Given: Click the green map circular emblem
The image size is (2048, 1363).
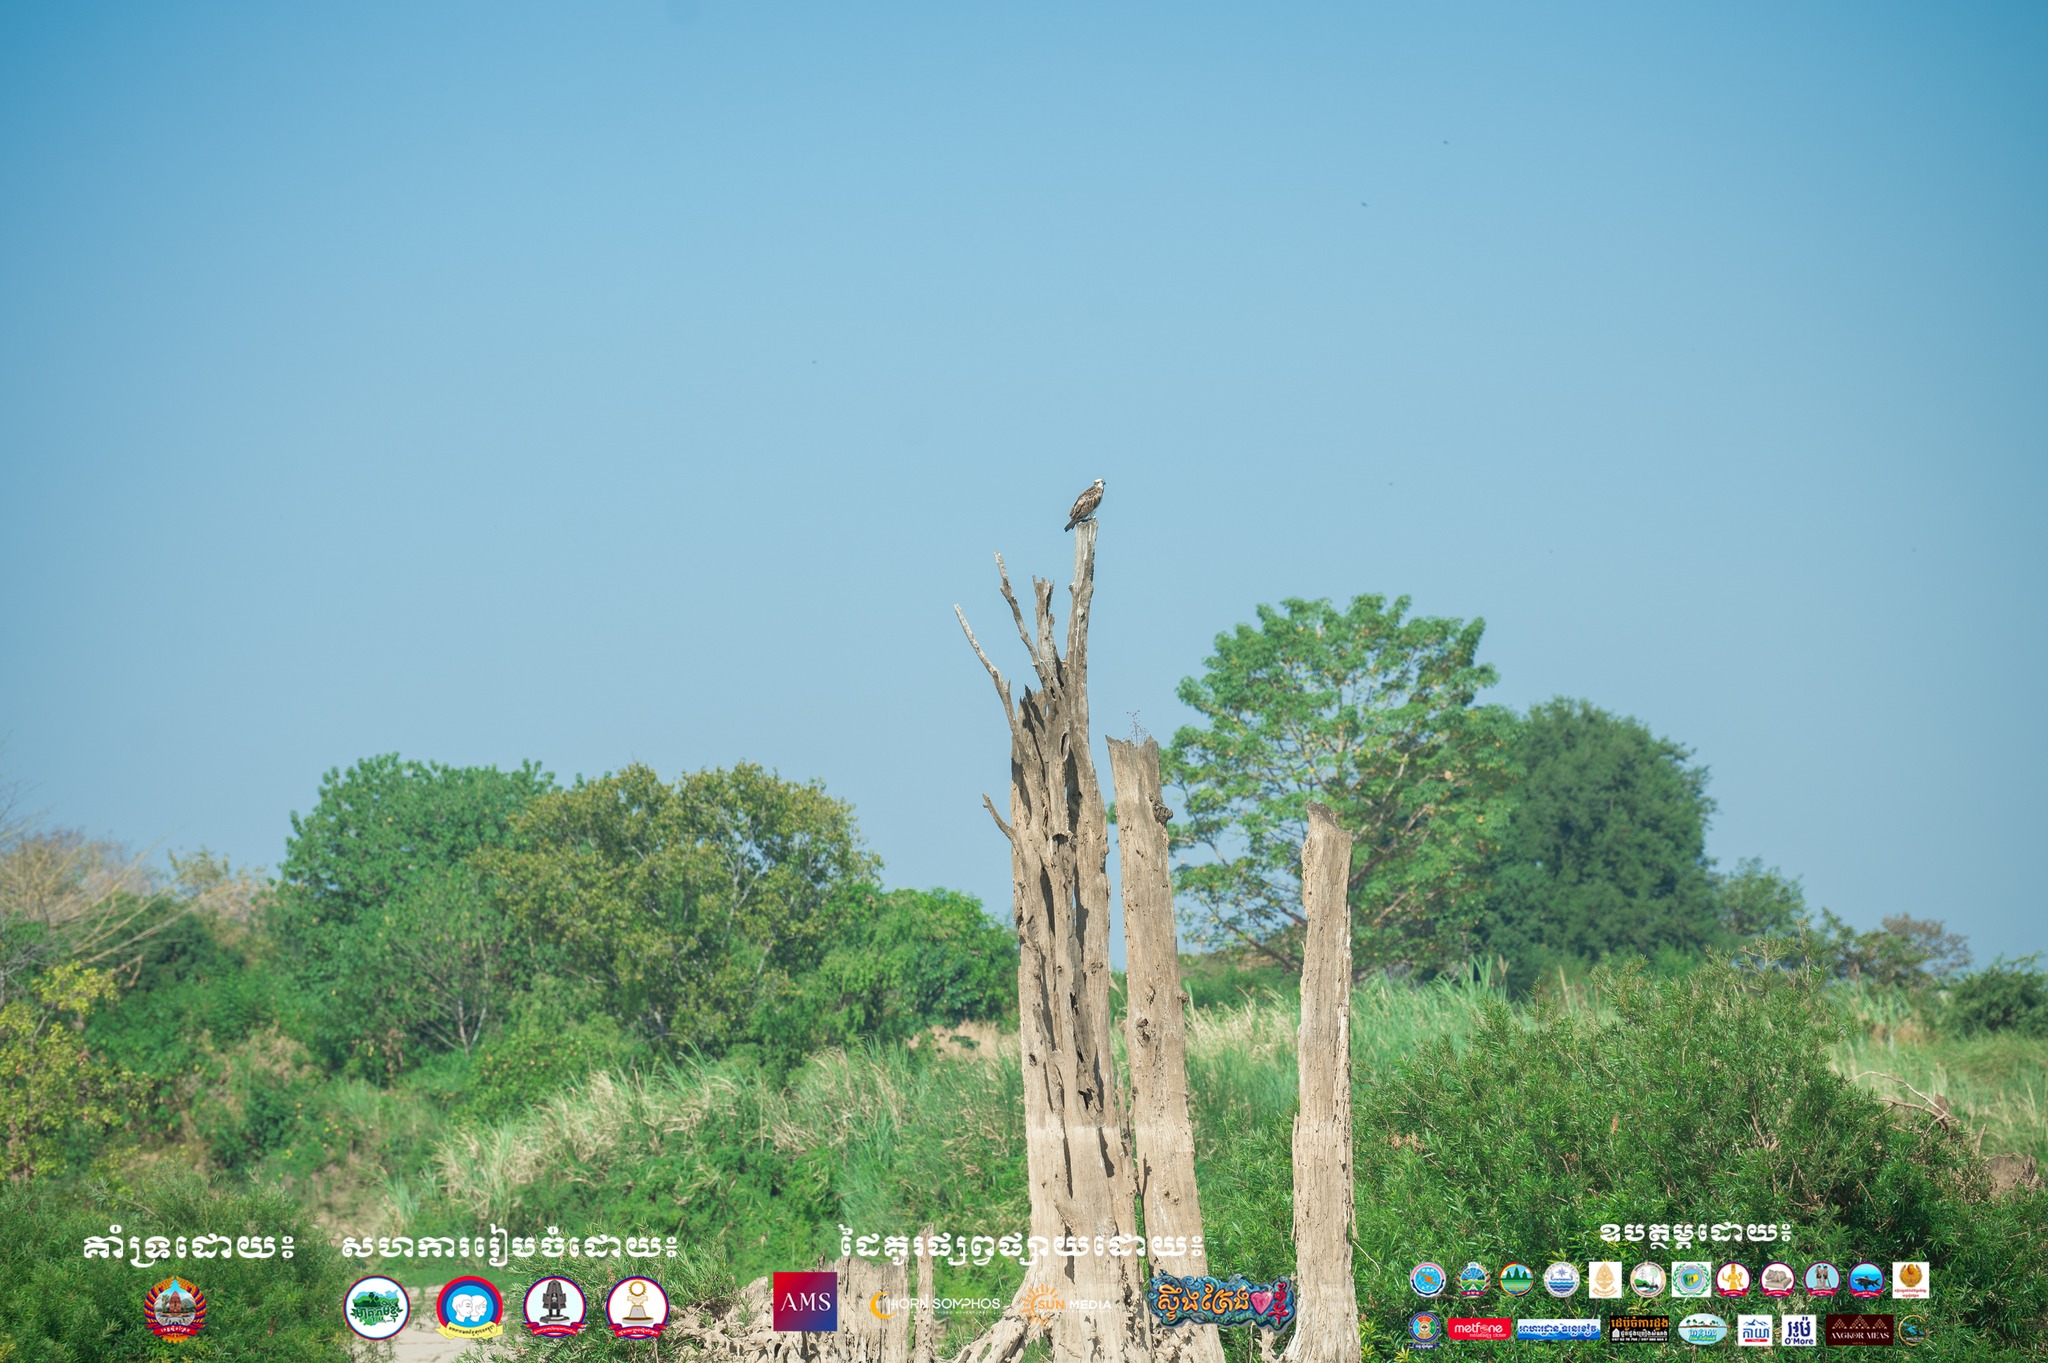Looking at the screenshot, I should pos(377,1307).
